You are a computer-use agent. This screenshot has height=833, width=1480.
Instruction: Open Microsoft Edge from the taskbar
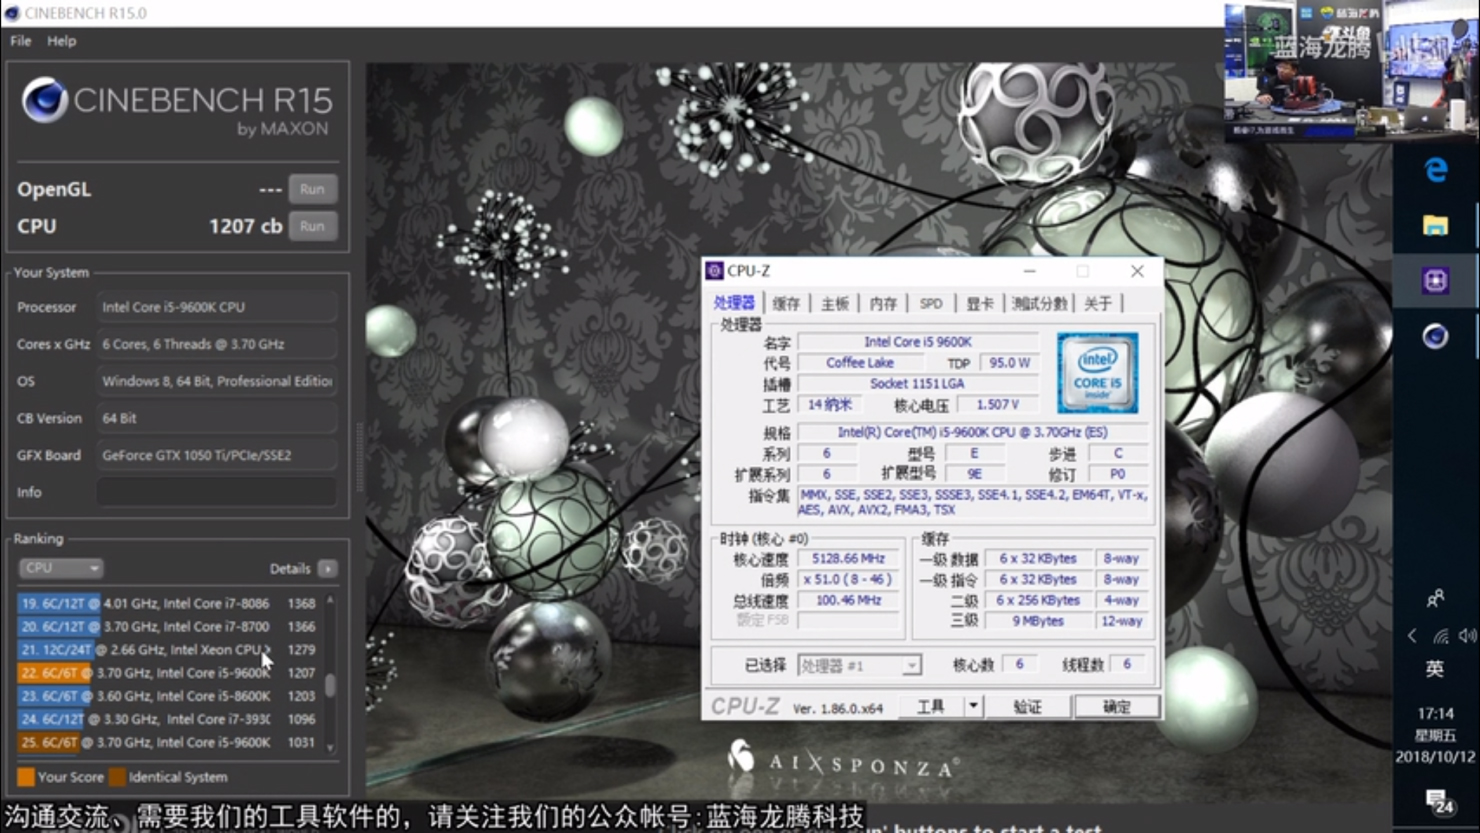click(x=1436, y=171)
